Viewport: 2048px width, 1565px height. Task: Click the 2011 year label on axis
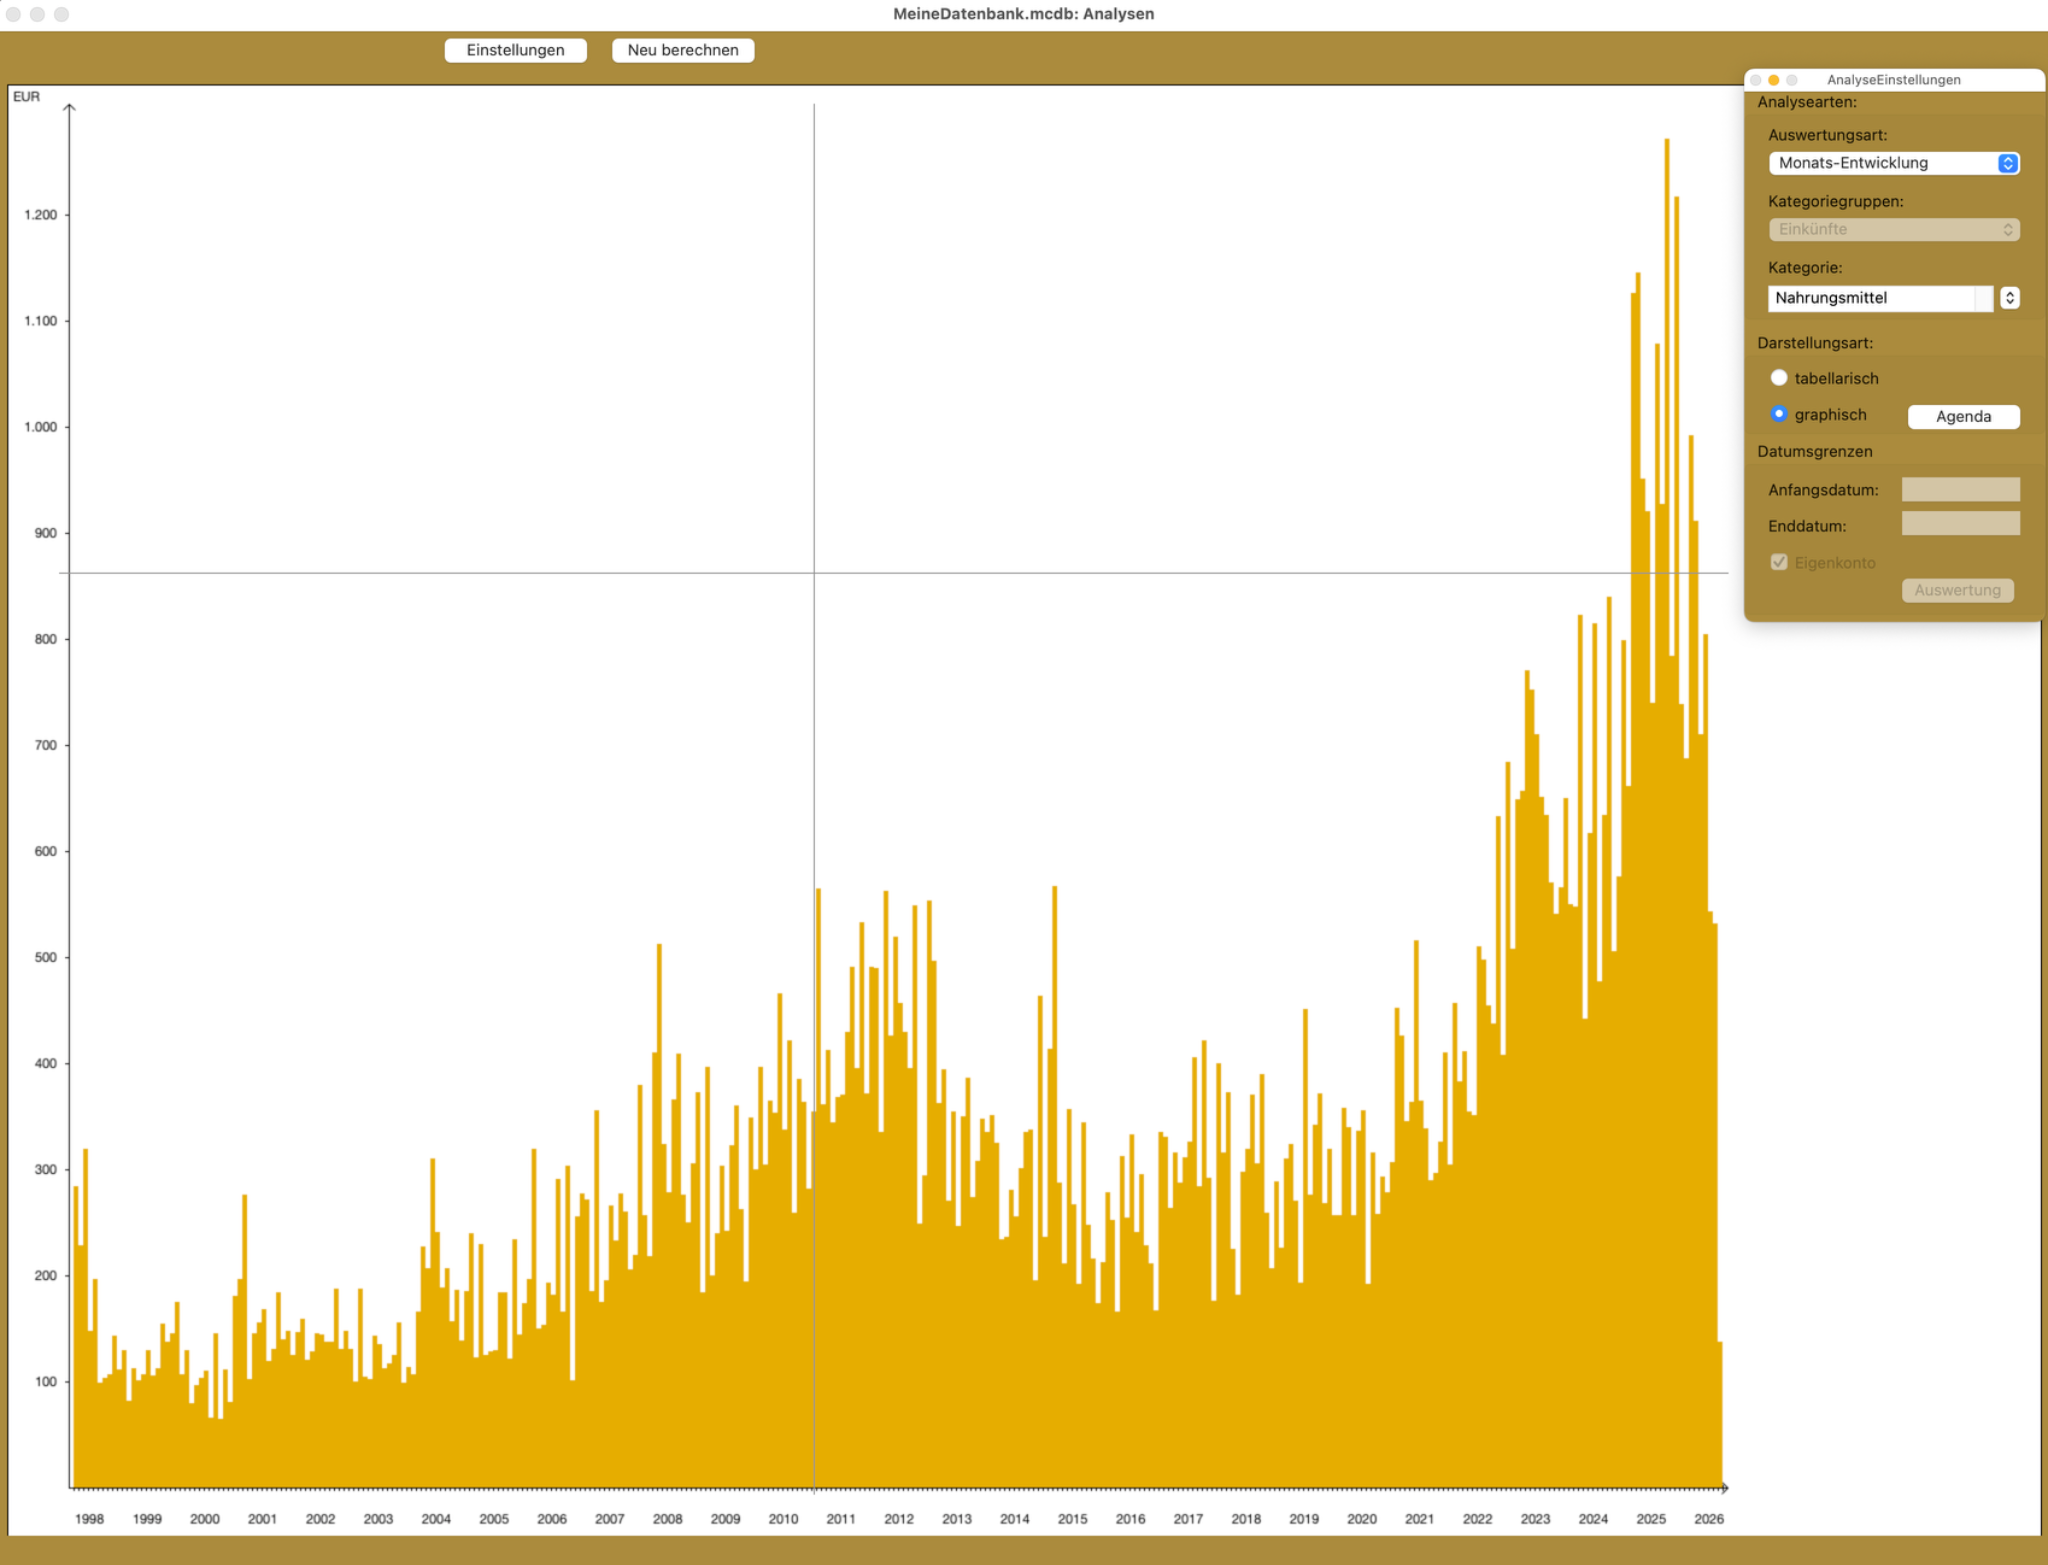pyautogui.click(x=840, y=1518)
